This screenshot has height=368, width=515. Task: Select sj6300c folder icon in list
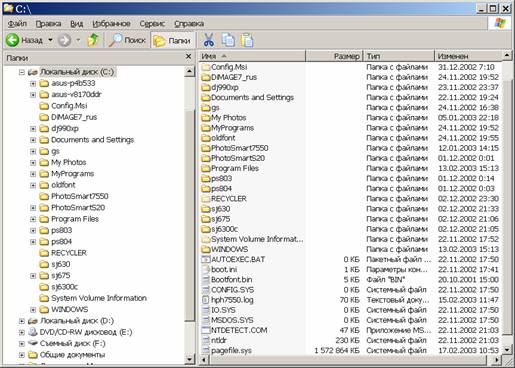[205, 229]
